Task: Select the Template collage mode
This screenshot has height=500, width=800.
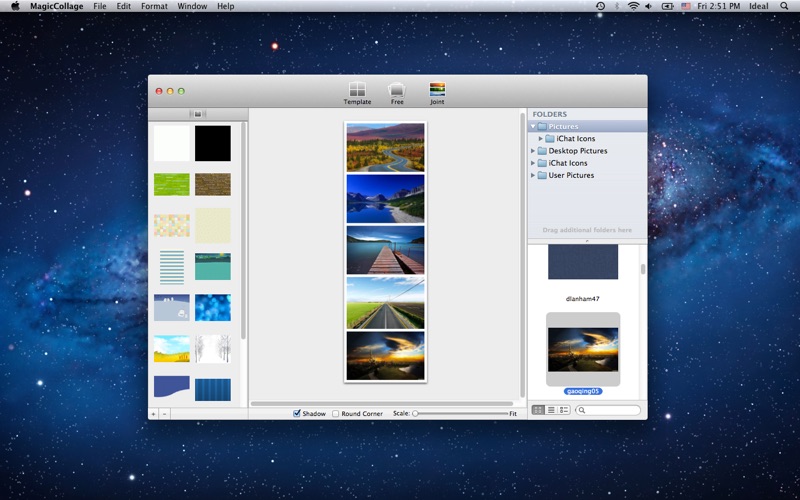Action: (x=357, y=92)
